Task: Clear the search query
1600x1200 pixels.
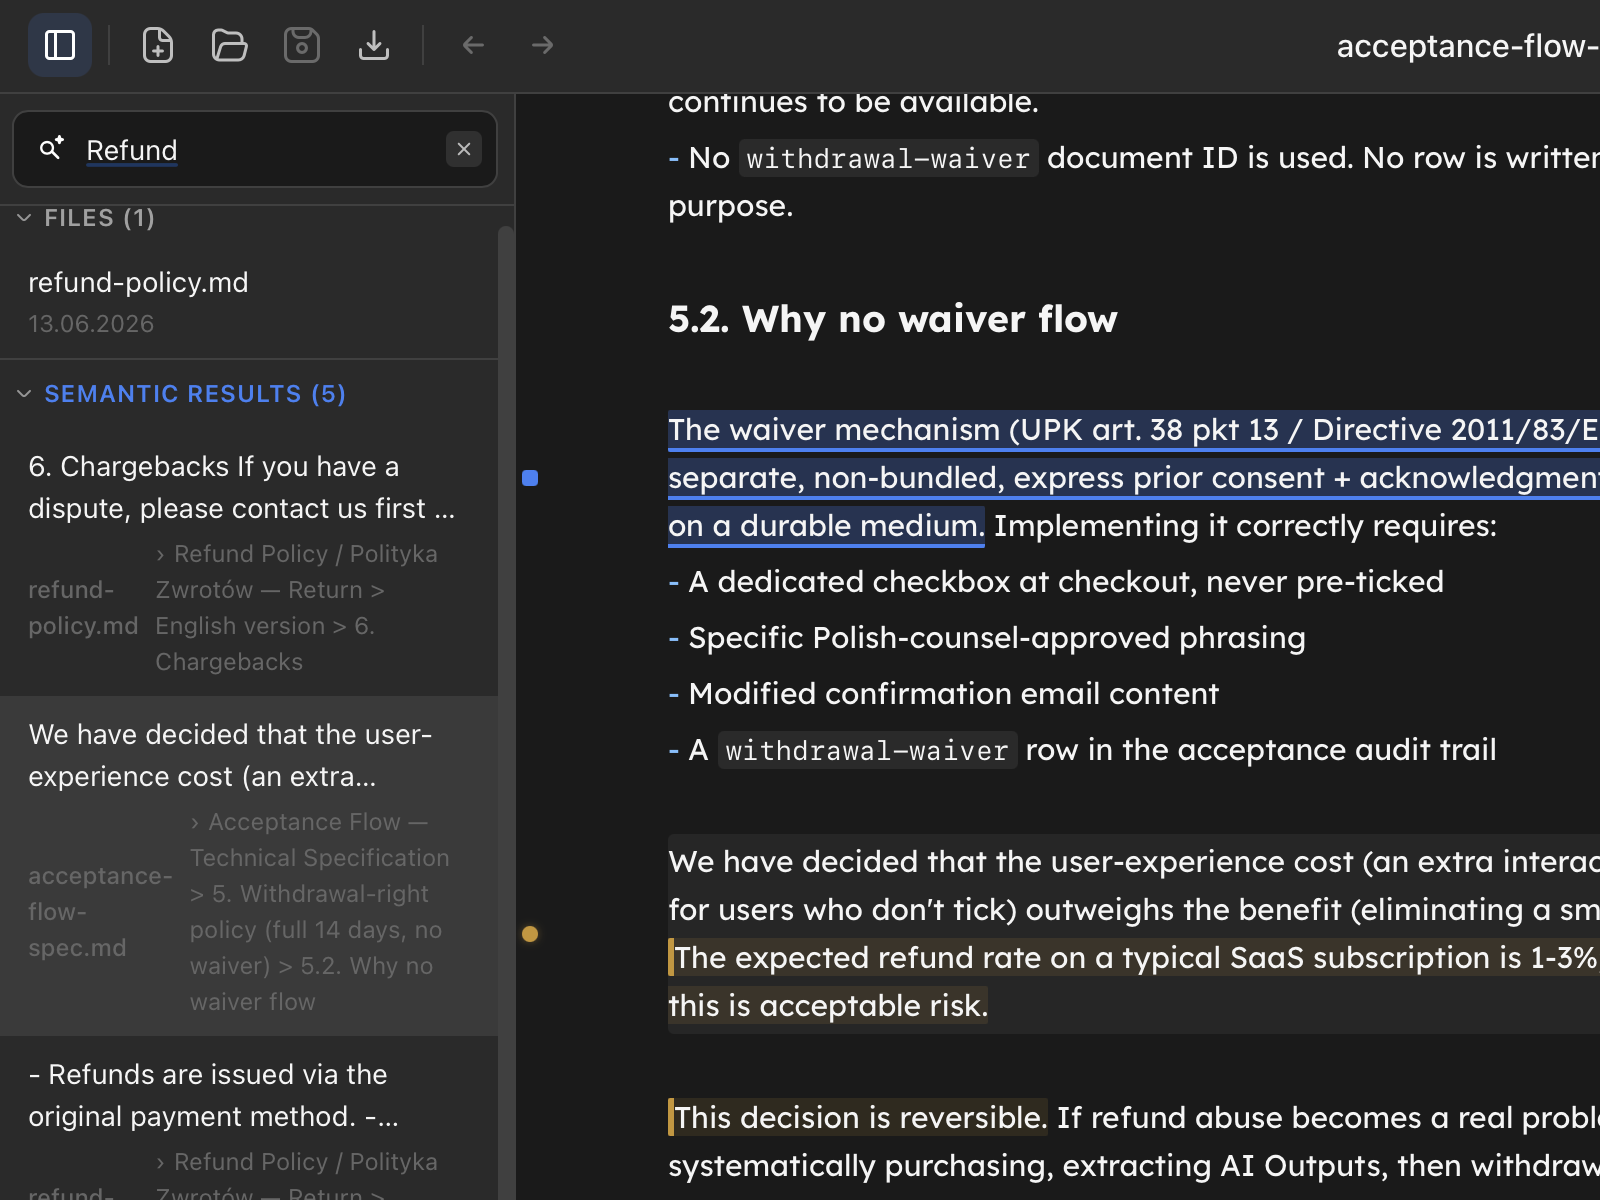Action: [464, 149]
